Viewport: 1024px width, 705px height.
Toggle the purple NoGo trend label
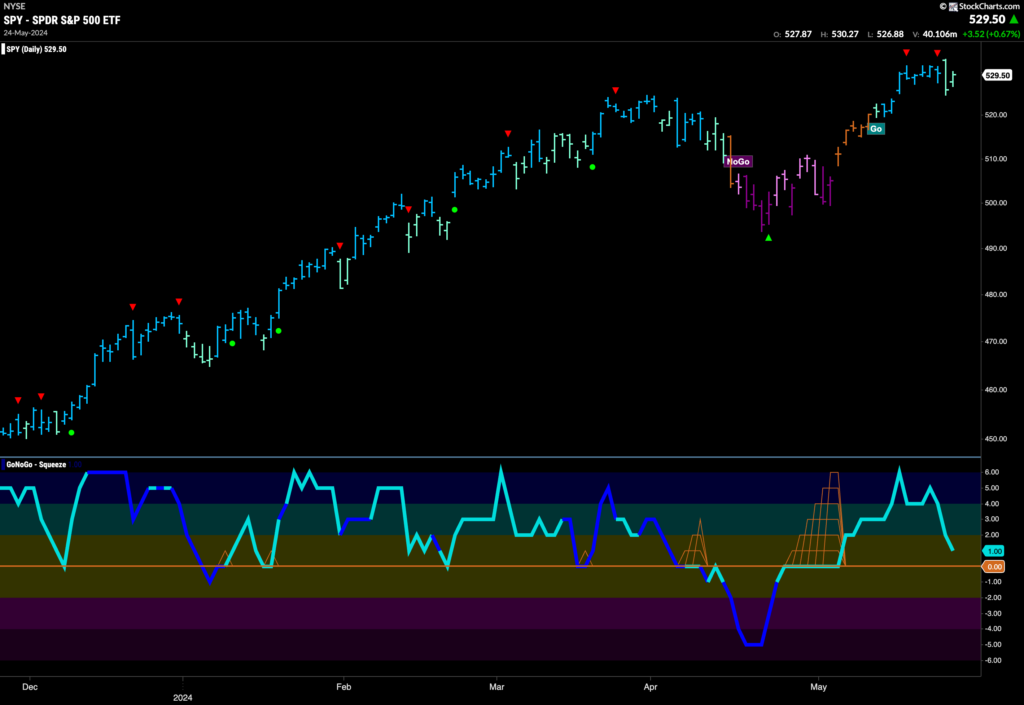click(736, 160)
